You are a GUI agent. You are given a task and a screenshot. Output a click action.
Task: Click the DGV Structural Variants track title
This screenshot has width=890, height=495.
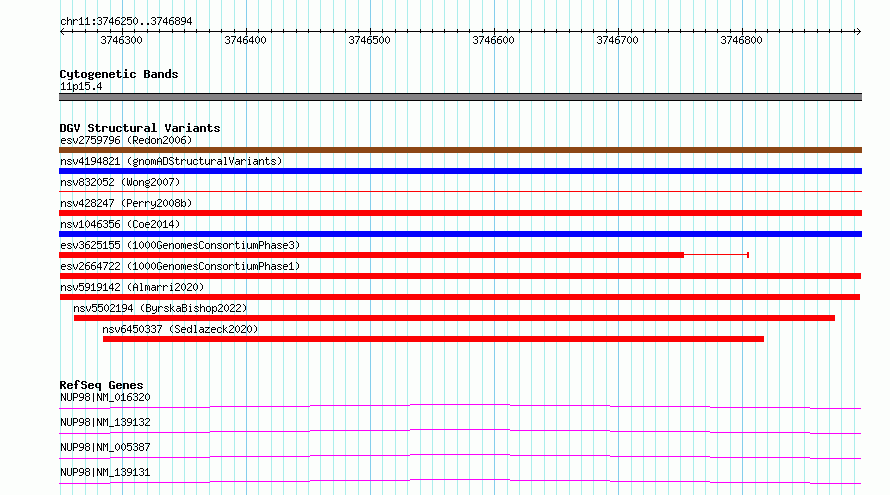pos(140,128)
